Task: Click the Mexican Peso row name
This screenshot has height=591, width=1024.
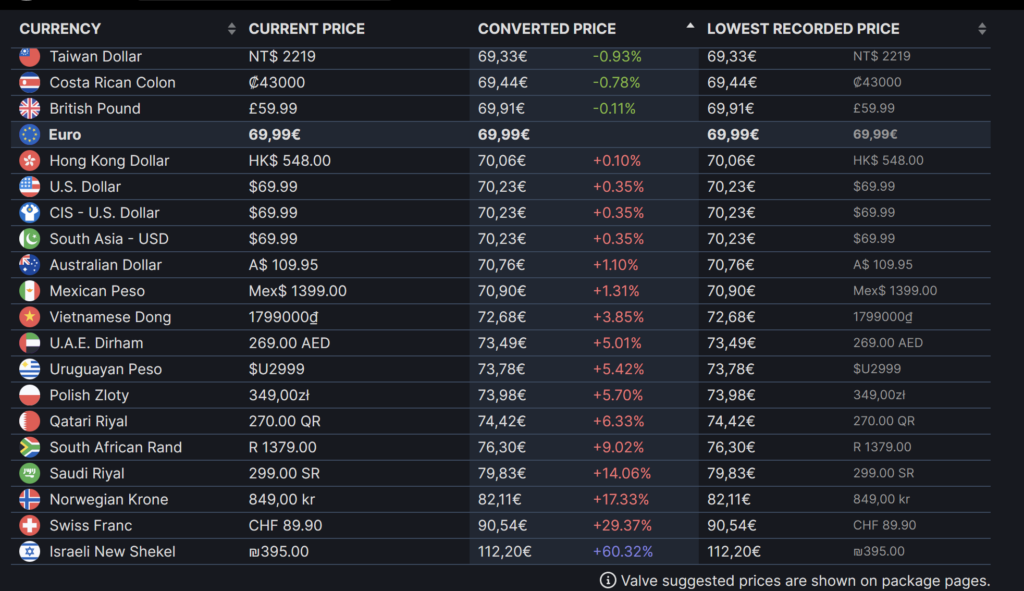Action: coord(97,291)
